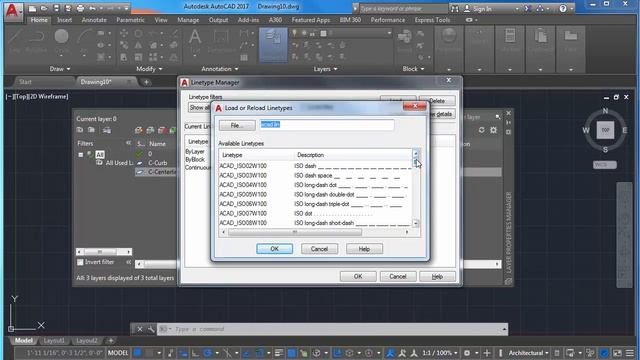Toggle the Invert filter checkbox
Image resolution: width=640 pixels, height=360 pixels.
pyautogui.click(x=80, y=262)
